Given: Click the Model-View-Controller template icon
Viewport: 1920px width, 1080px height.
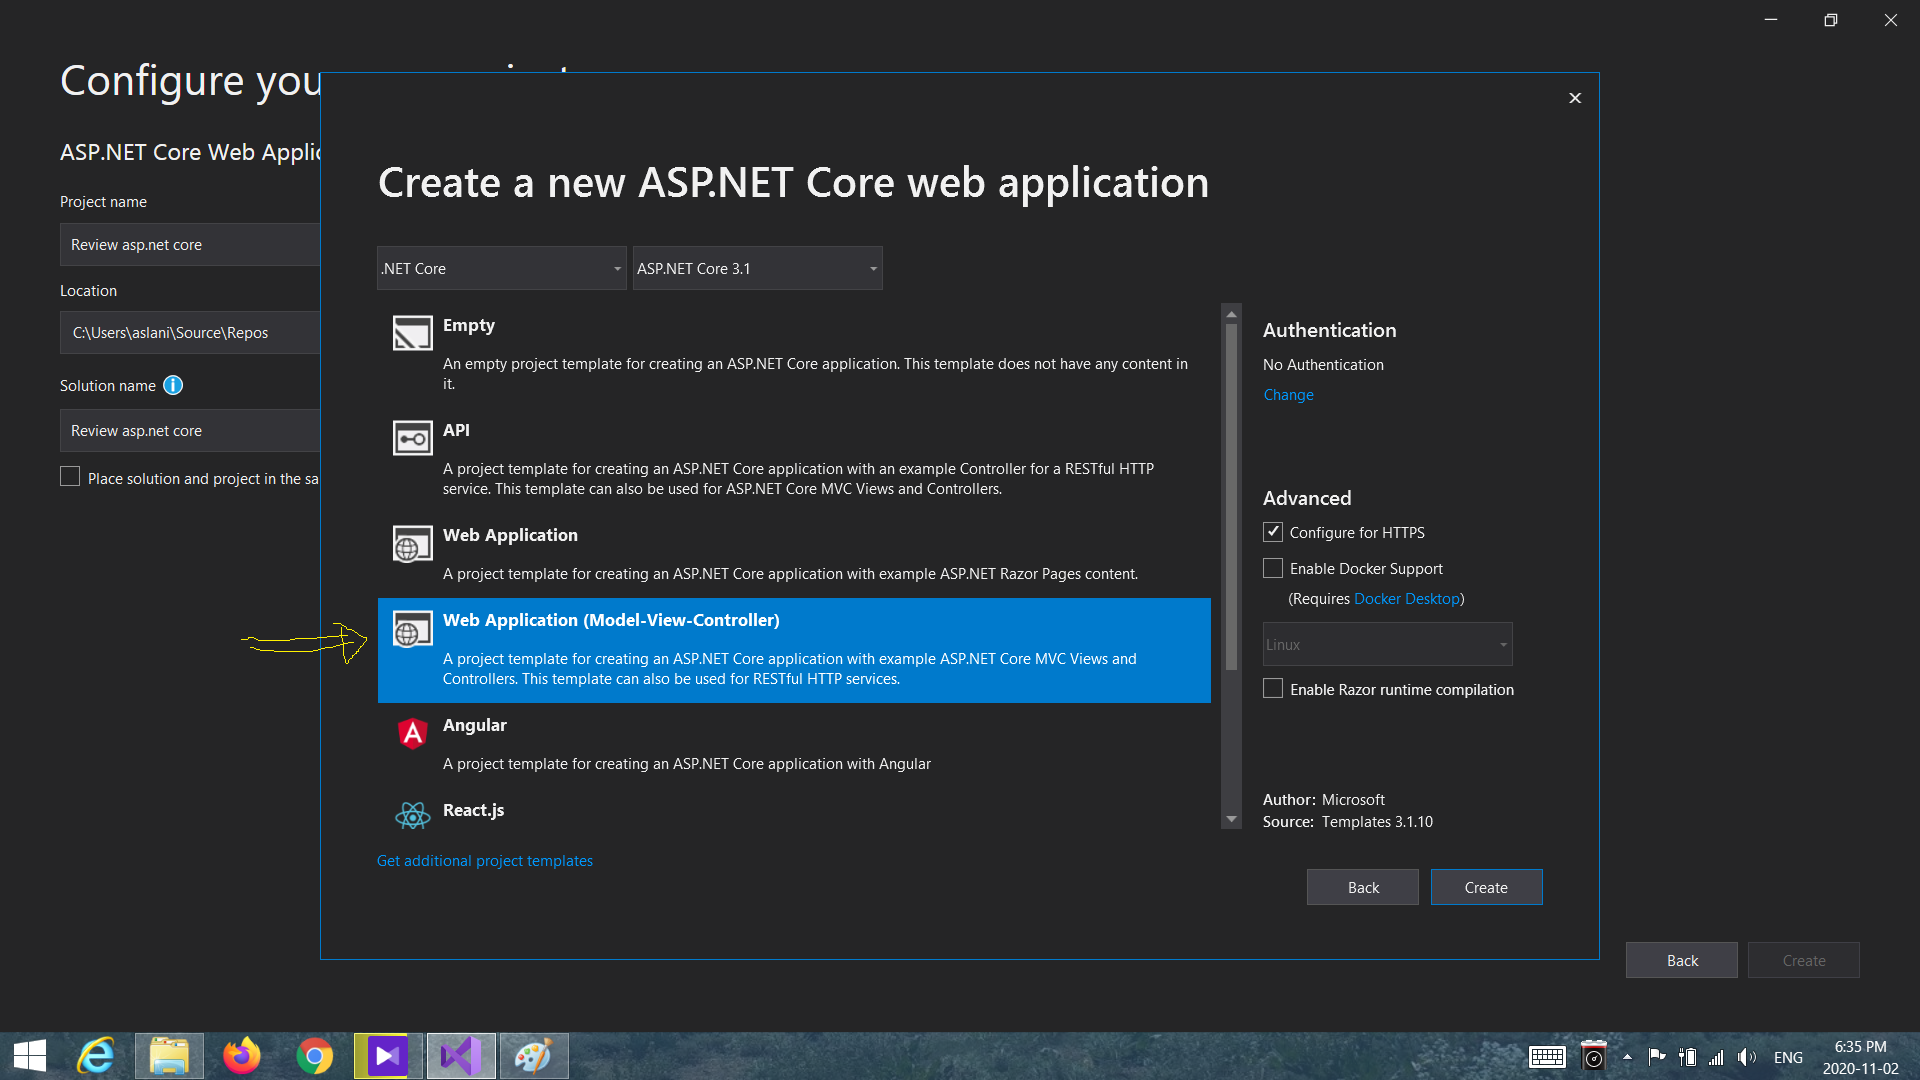Looking at the screenshot, I should [412, 629].
